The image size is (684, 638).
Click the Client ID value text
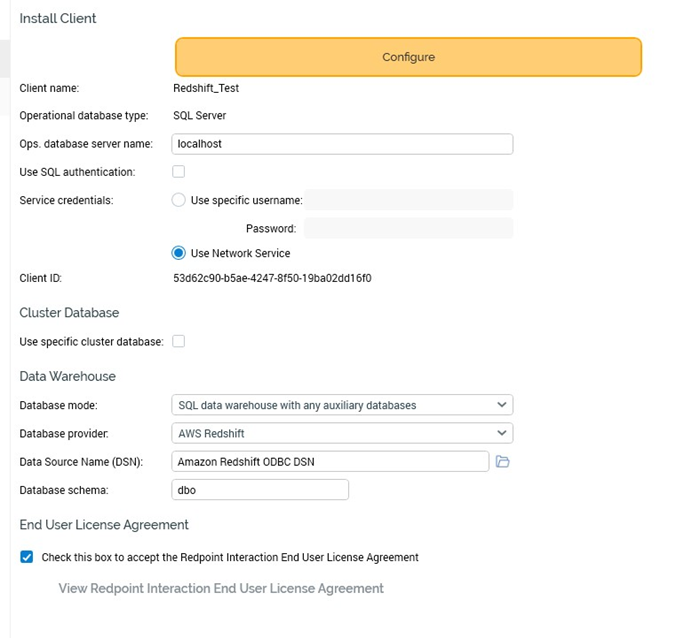click(272, 278)
